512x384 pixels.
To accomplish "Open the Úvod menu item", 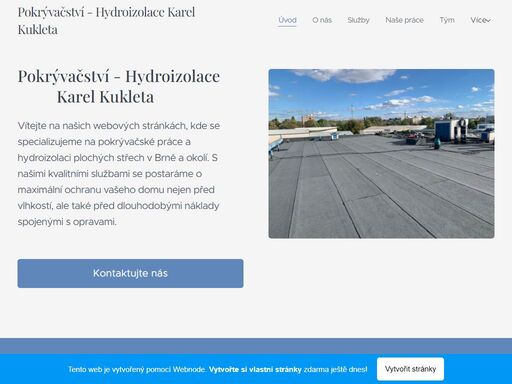I will (287, 20).
